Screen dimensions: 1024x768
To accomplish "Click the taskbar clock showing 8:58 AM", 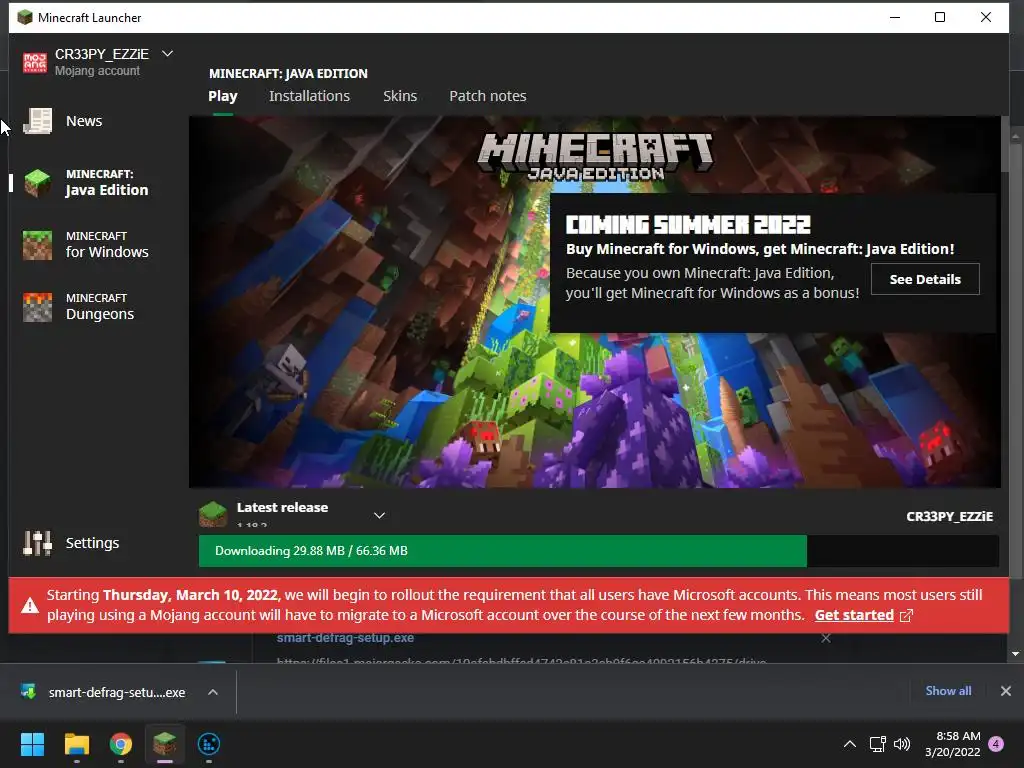I will (x=953, y=744).
